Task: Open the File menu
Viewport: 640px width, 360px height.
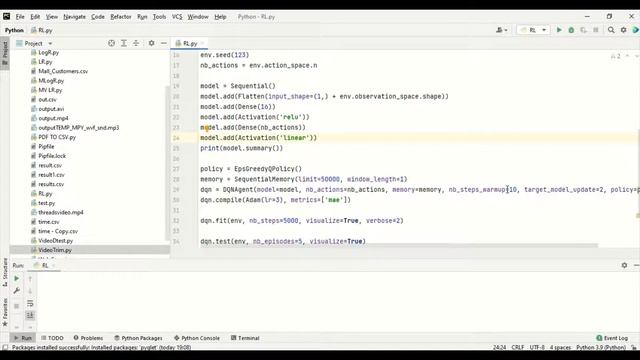Action: click(20, 17)
